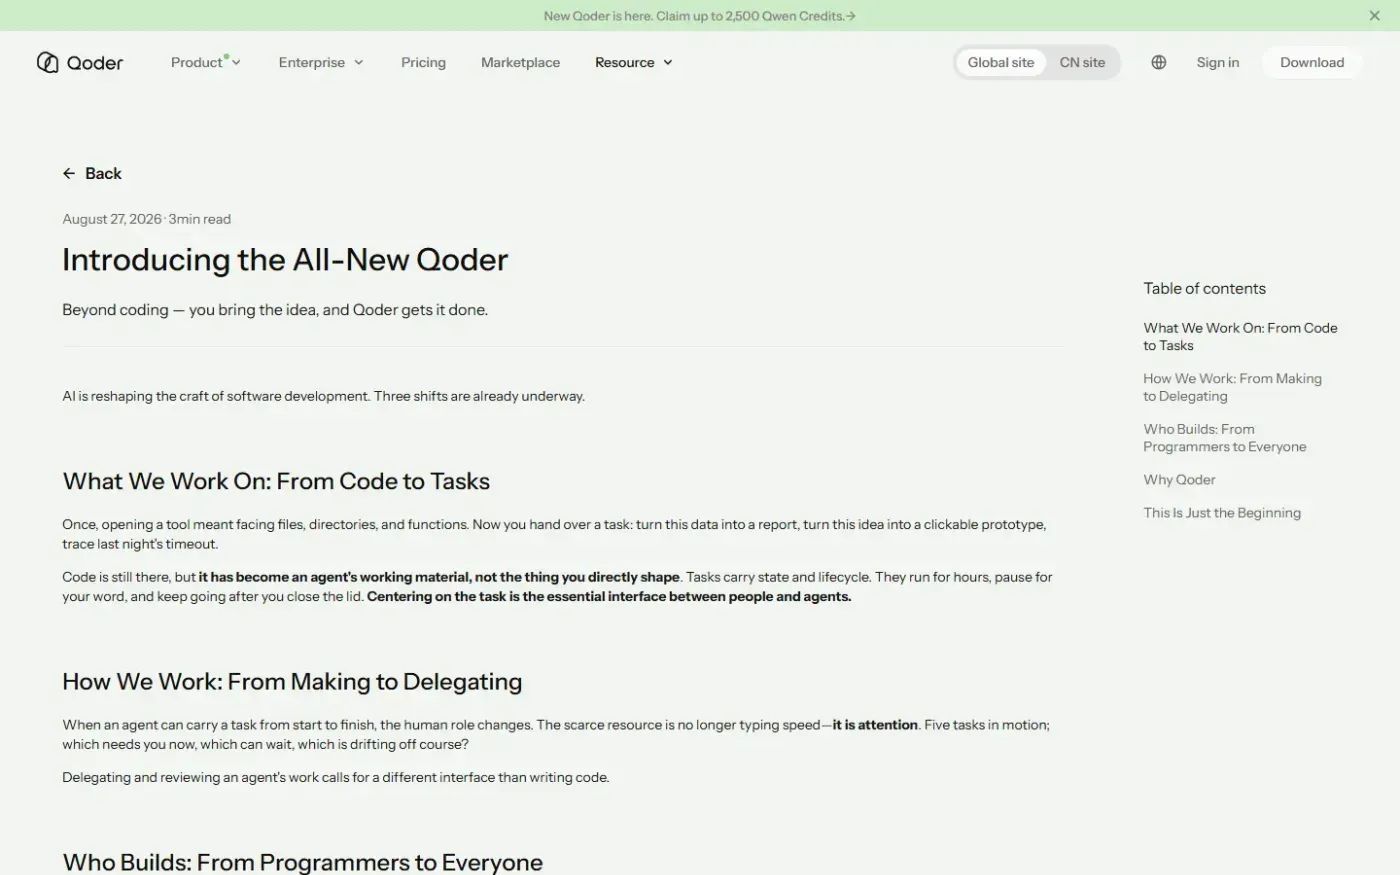Click Sign in

[x=1217, y=62]
